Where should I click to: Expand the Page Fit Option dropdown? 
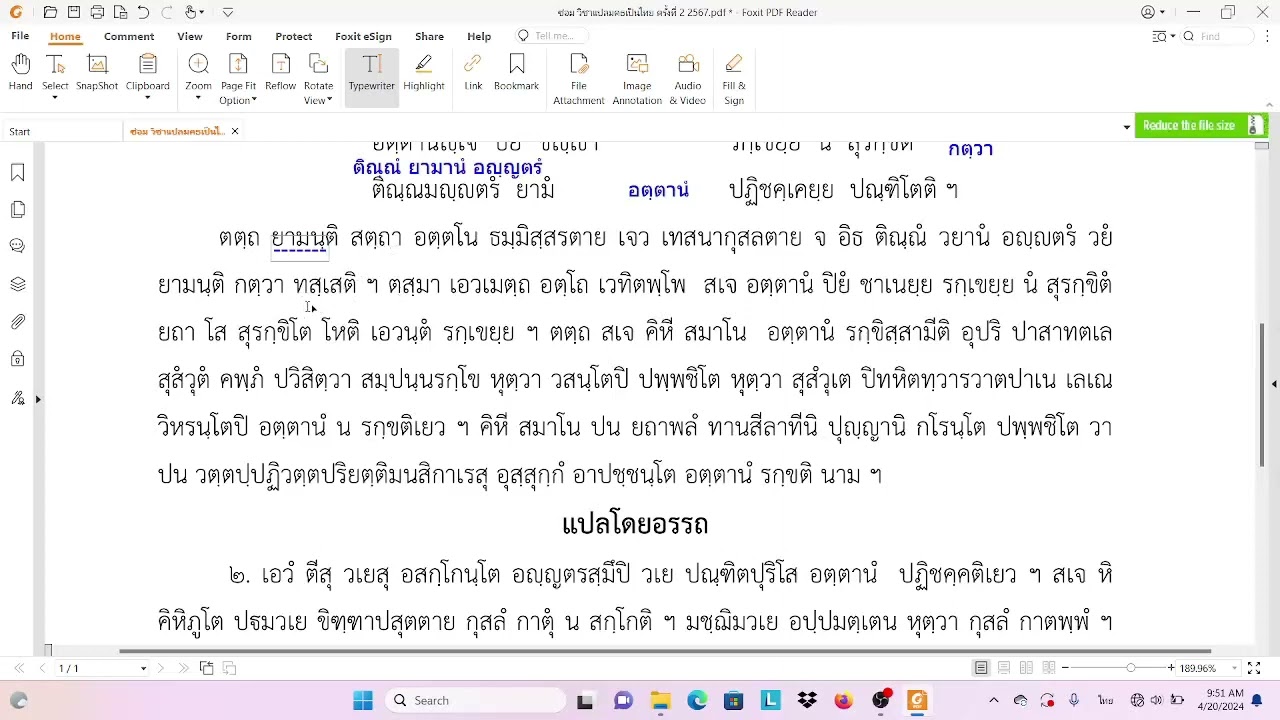[254, 100]
